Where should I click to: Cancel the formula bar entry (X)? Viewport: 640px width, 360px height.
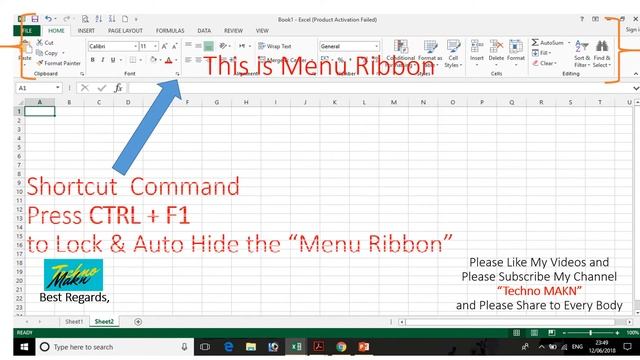[84, 88]
